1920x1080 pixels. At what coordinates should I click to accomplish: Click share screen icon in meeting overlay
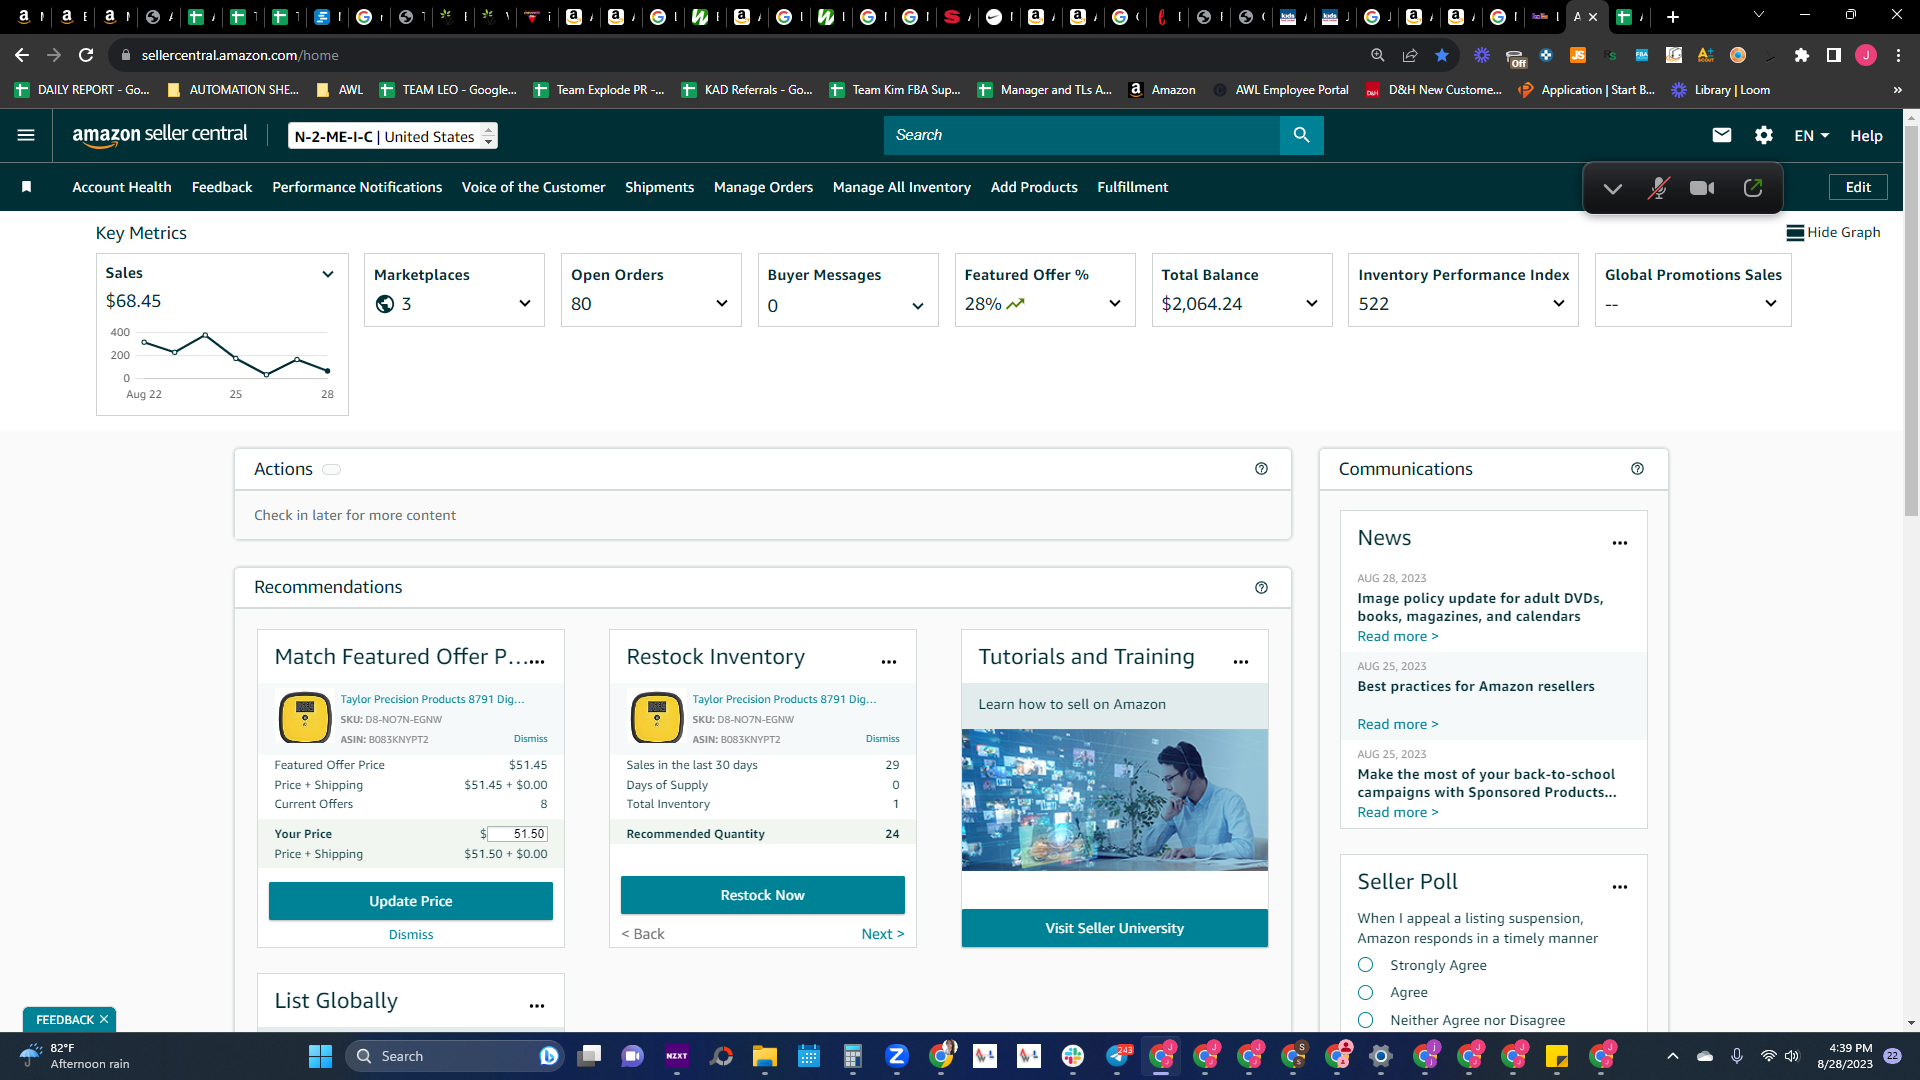click(1753, 188)
